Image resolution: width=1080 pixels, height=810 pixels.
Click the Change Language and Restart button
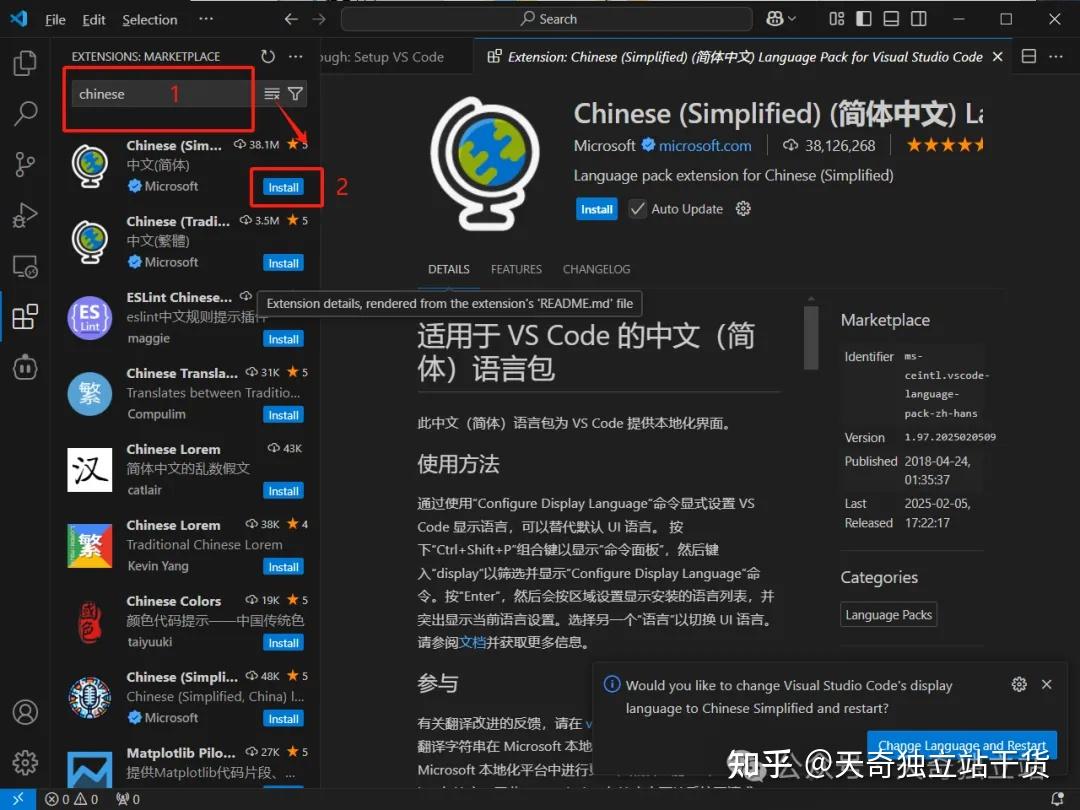tap(962, 745)
